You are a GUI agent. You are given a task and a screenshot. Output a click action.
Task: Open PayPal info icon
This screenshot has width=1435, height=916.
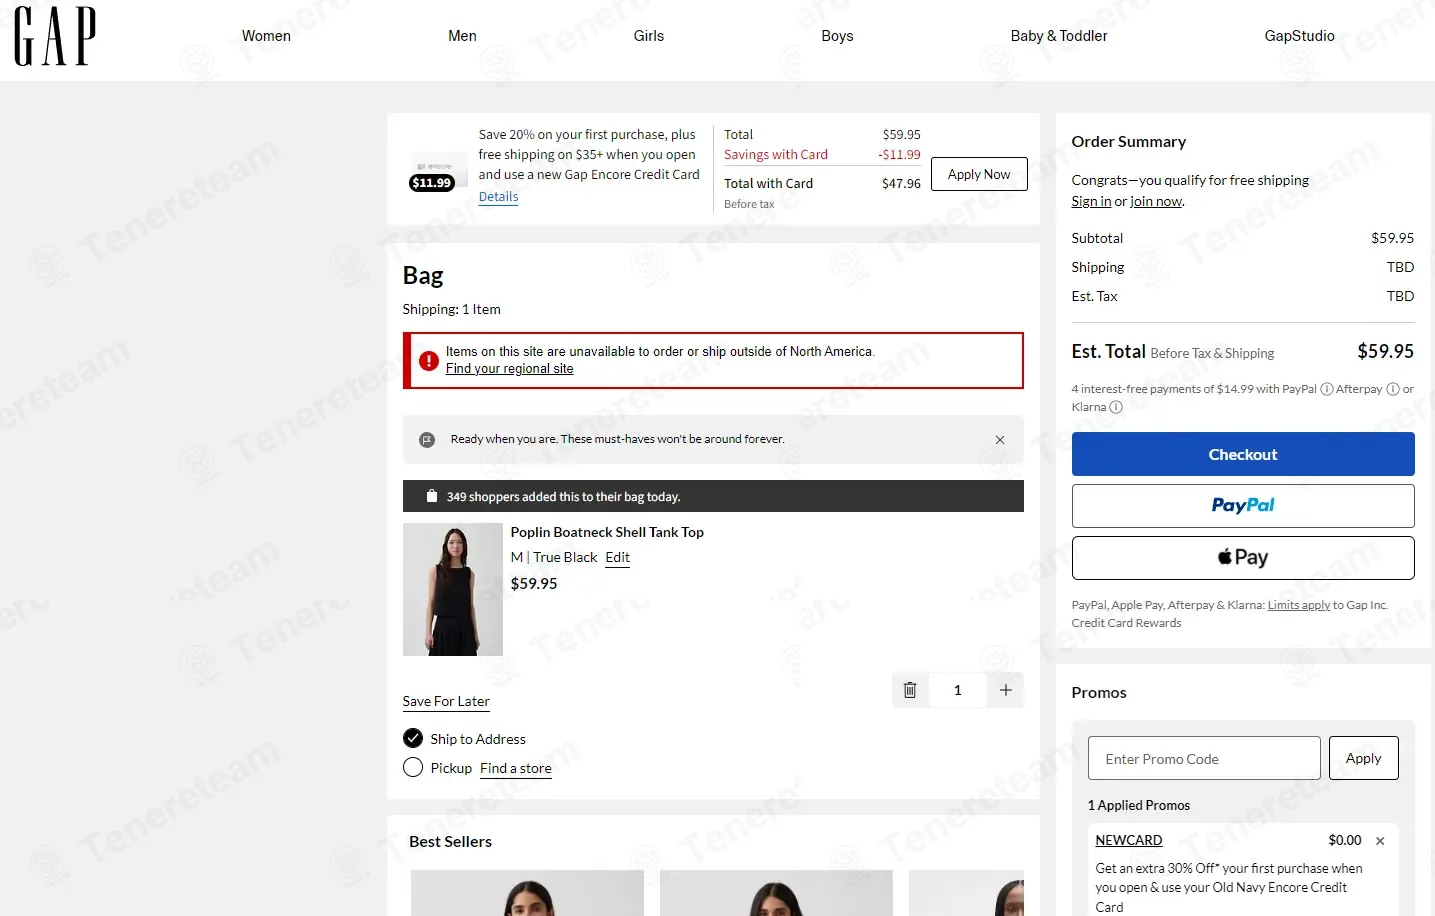coord(1327,389)
